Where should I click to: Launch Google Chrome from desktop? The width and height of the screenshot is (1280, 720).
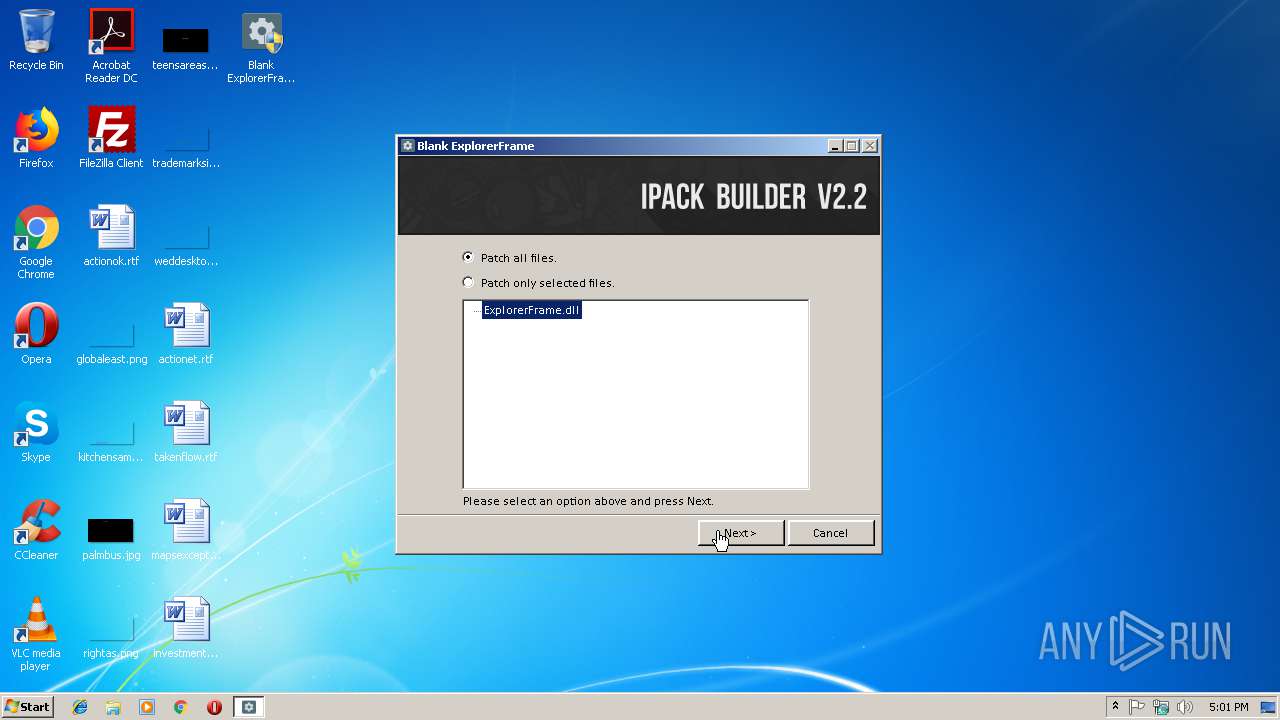tap(36, 243)
